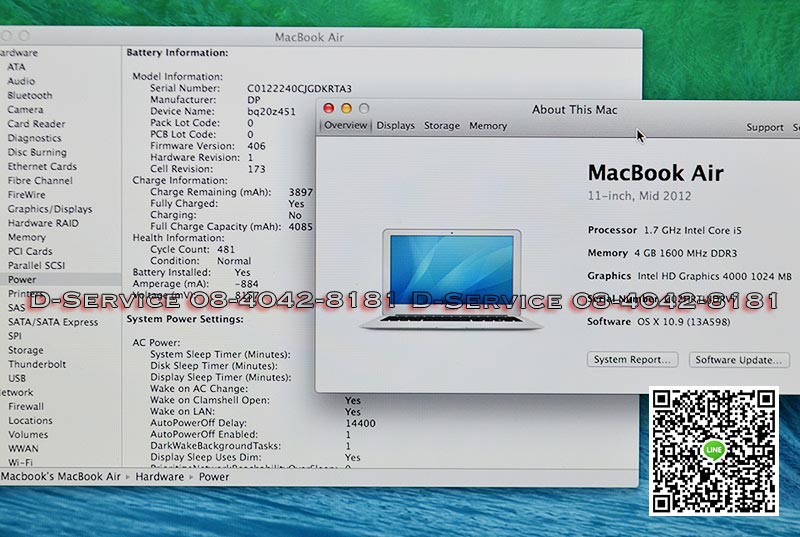Select Graphics/Displays in the sidebar
Viewport: 800px width, 537px height.
pyautogui.click(x=50, y=209)
